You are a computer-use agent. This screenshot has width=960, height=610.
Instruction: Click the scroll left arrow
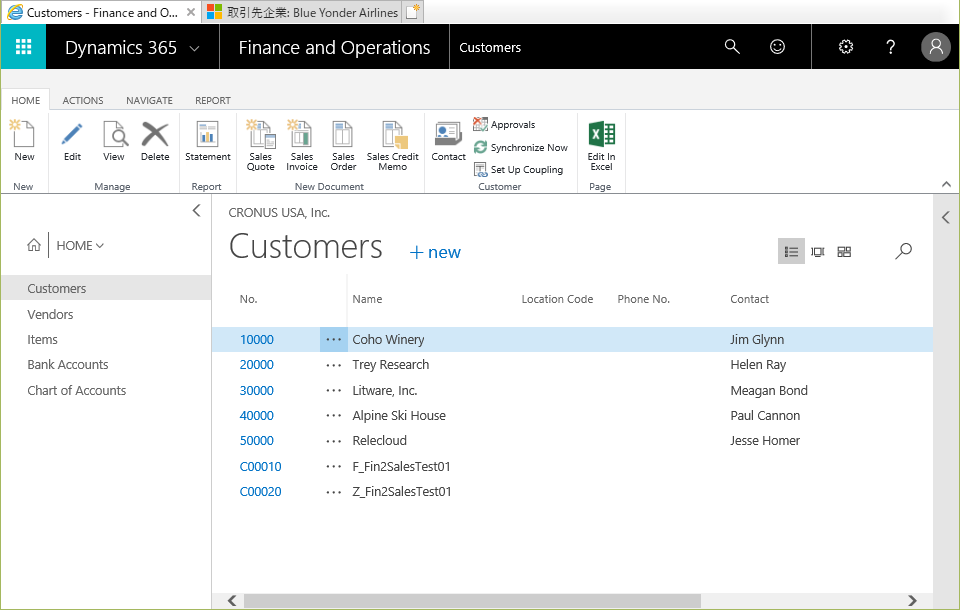click(x=232, y=601)
